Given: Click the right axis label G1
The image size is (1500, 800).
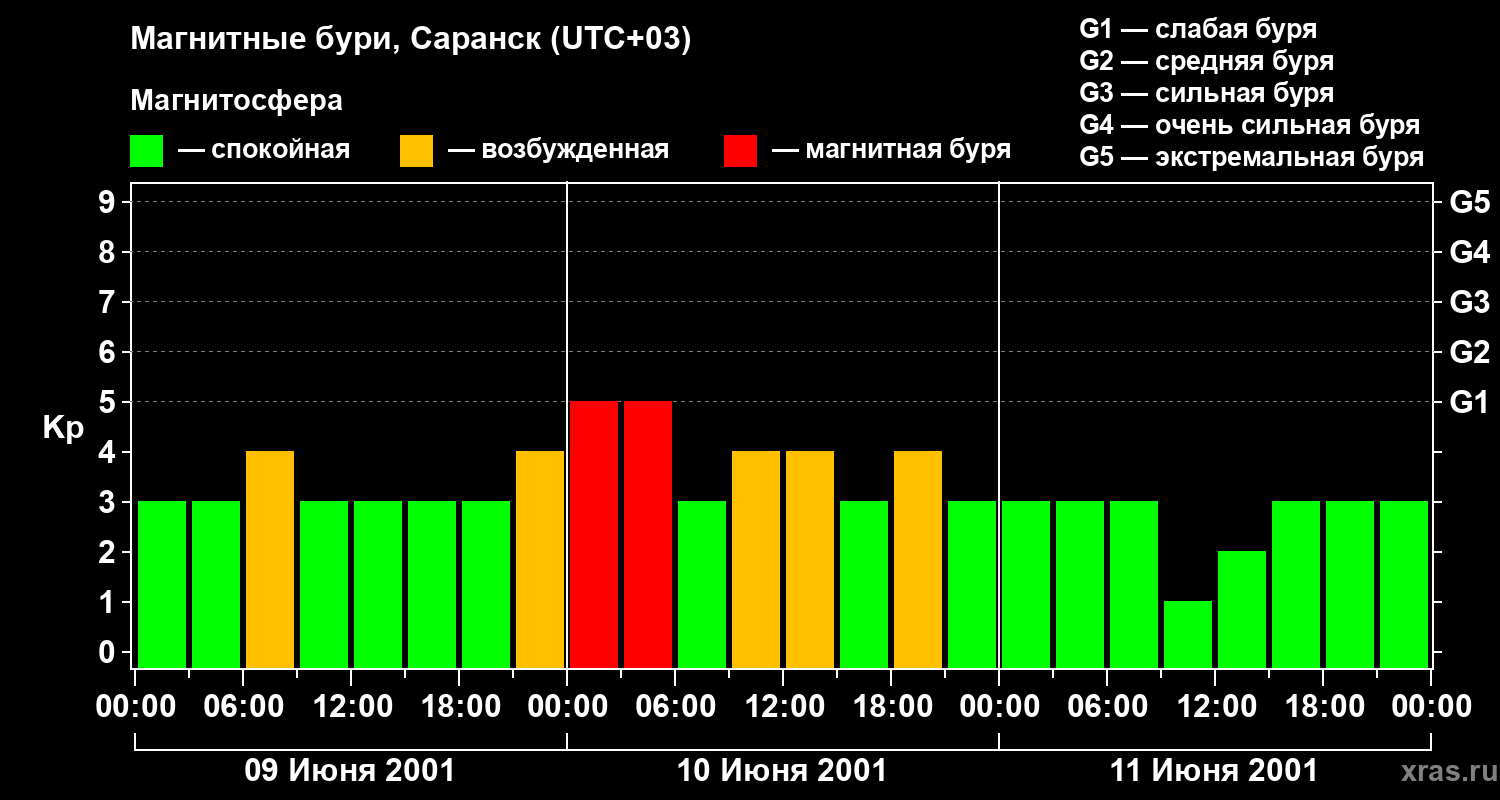Looking at the screenshot, I should (1469, 402).
